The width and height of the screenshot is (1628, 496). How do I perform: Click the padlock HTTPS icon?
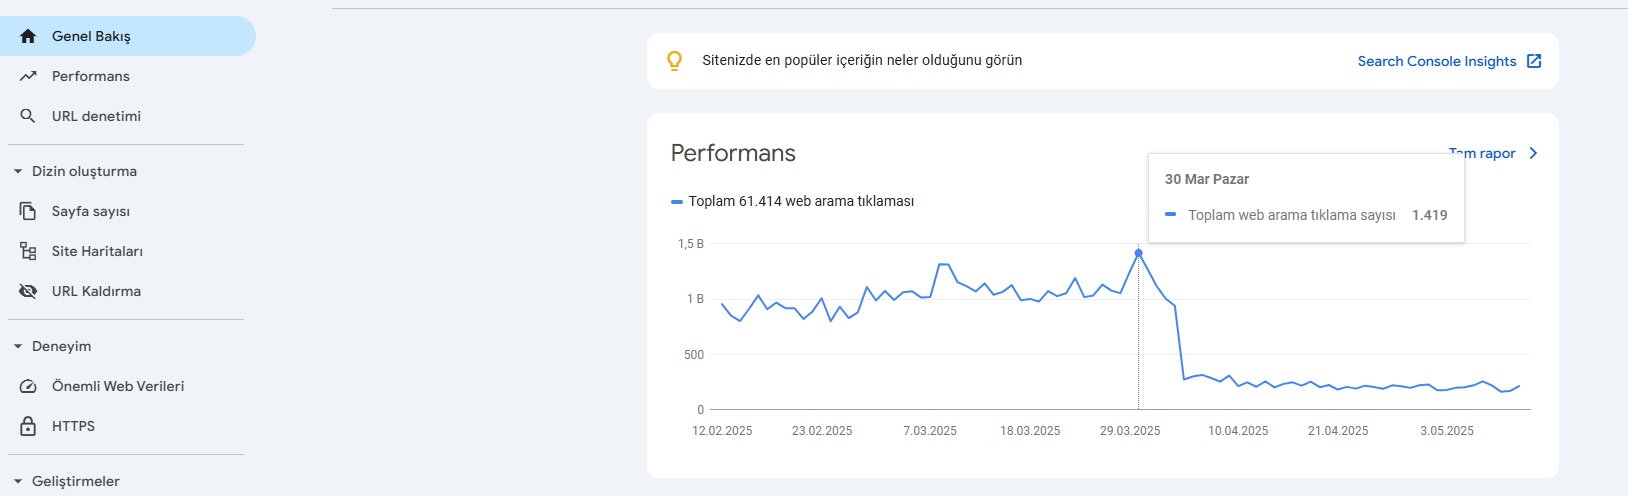[28, 426]
